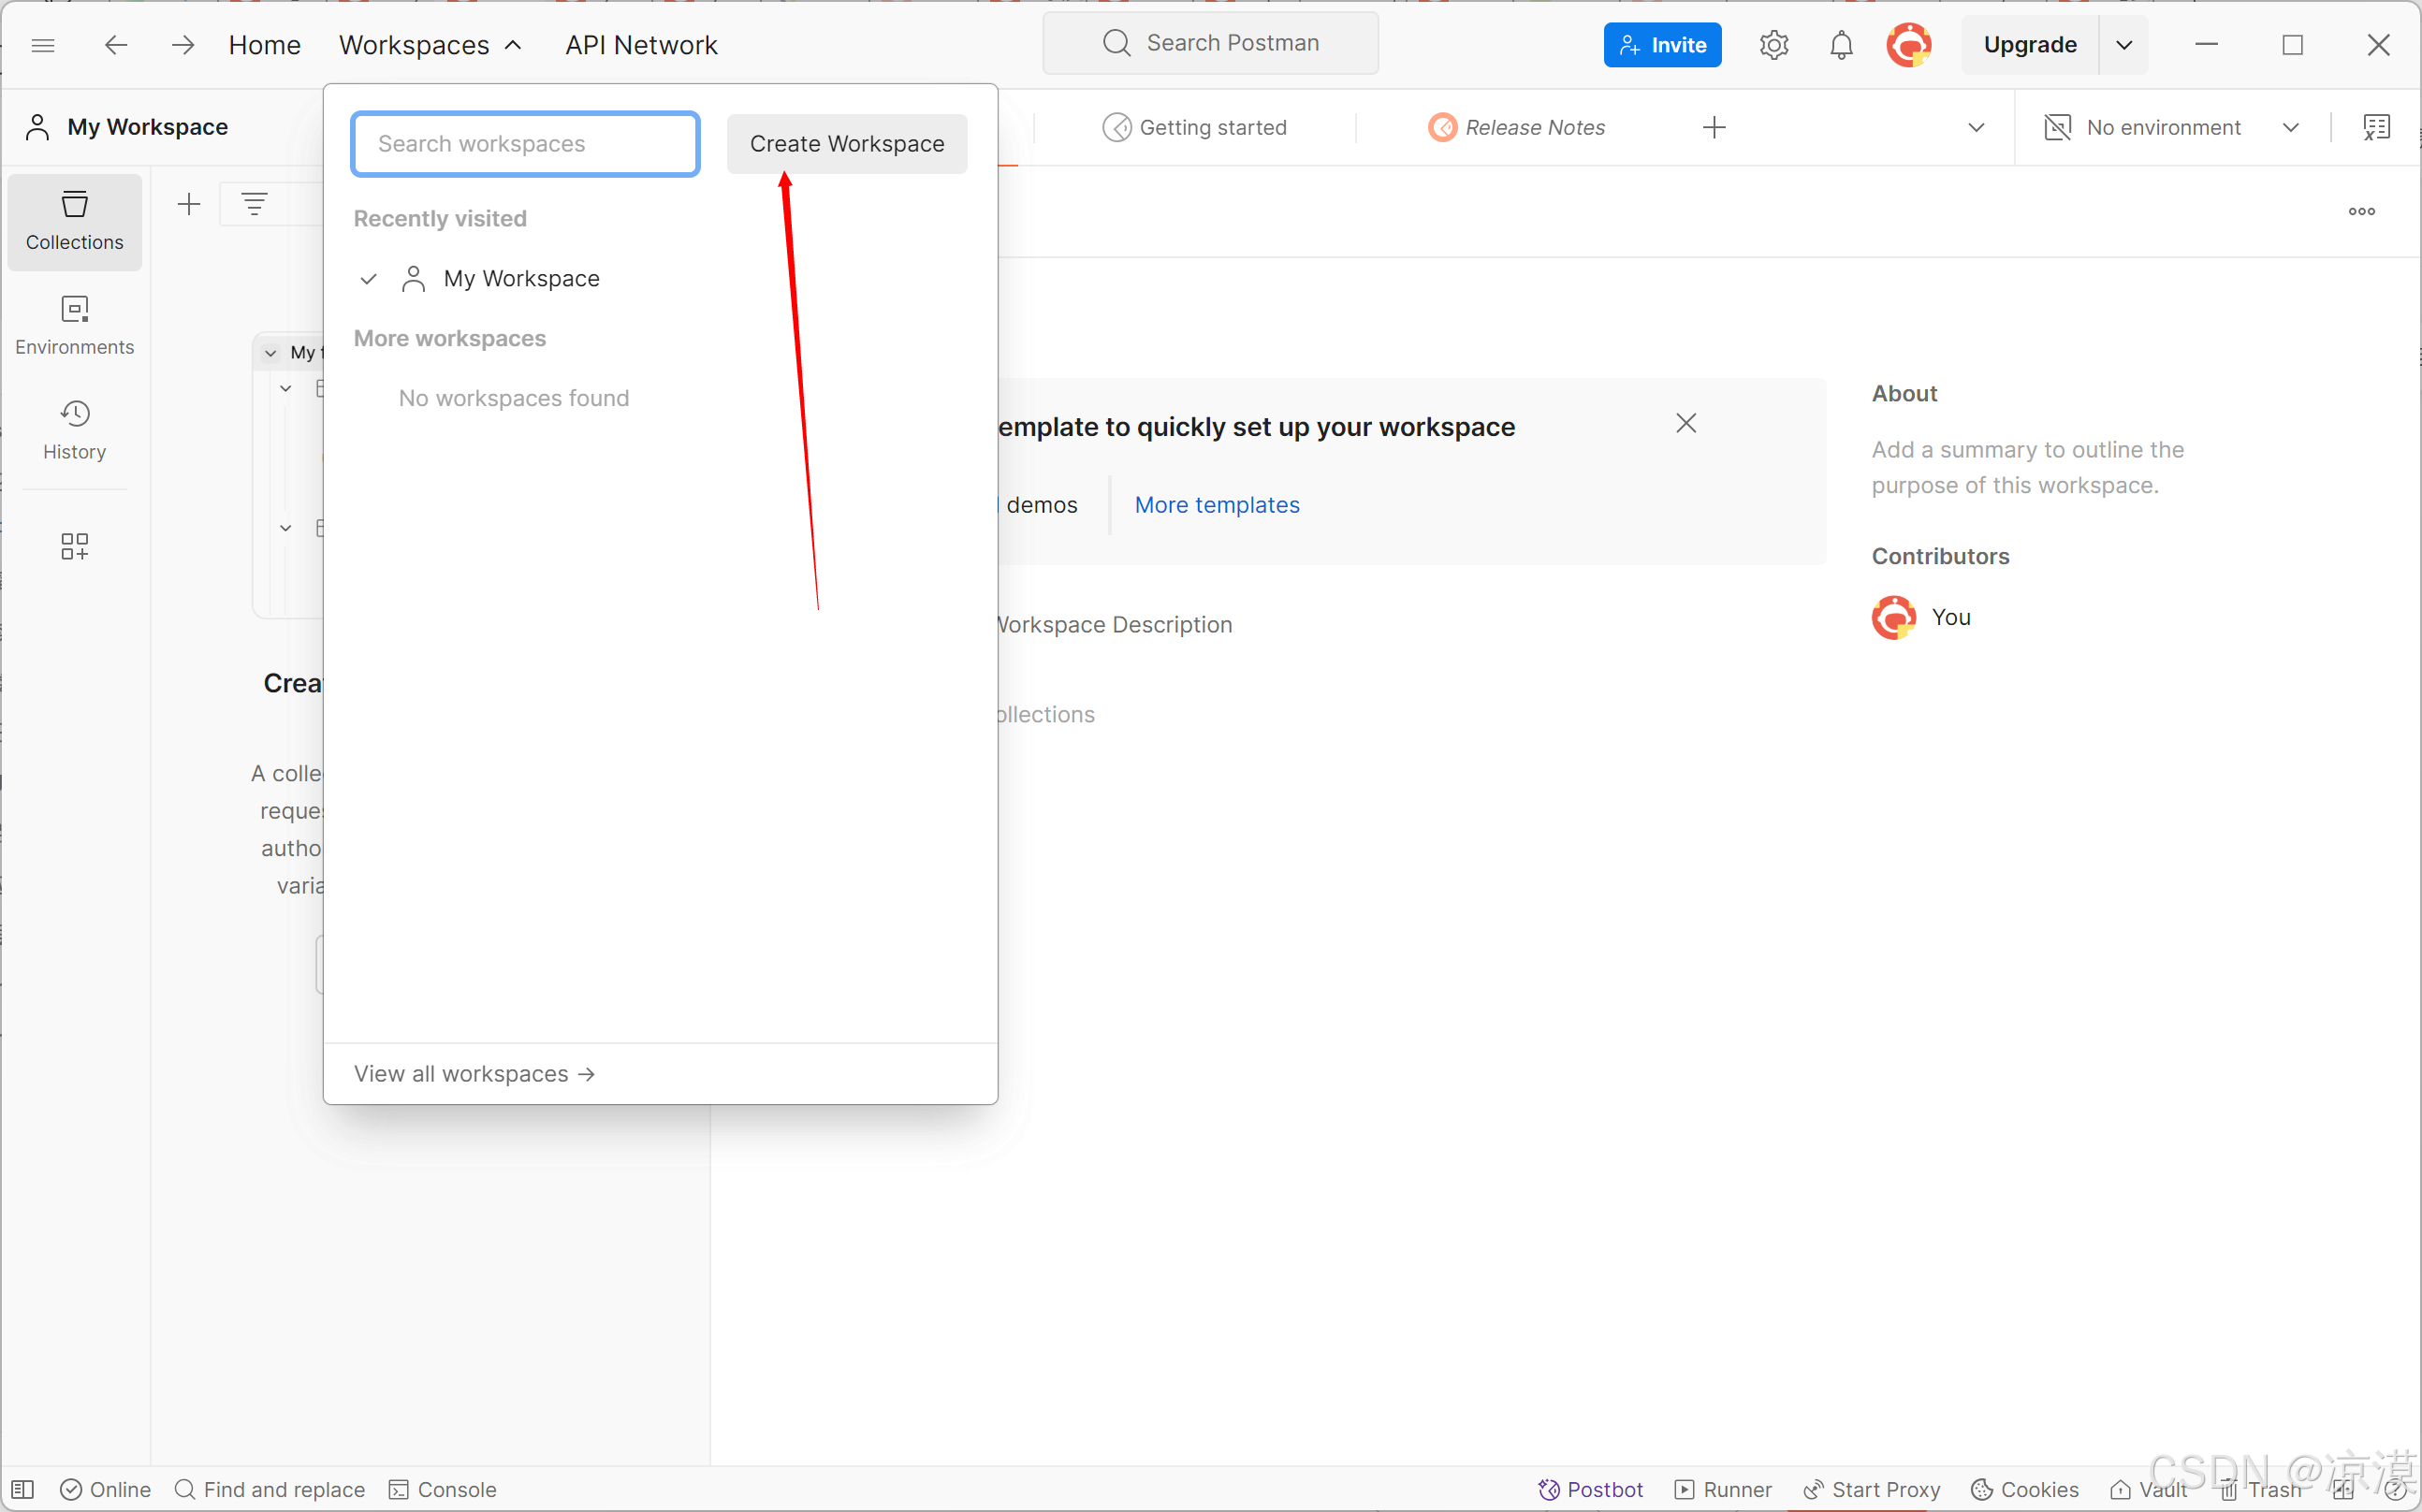Open the workspace three-dot options menu
Screen dimensions: 2422x1512
click(x=2361, y=211)
